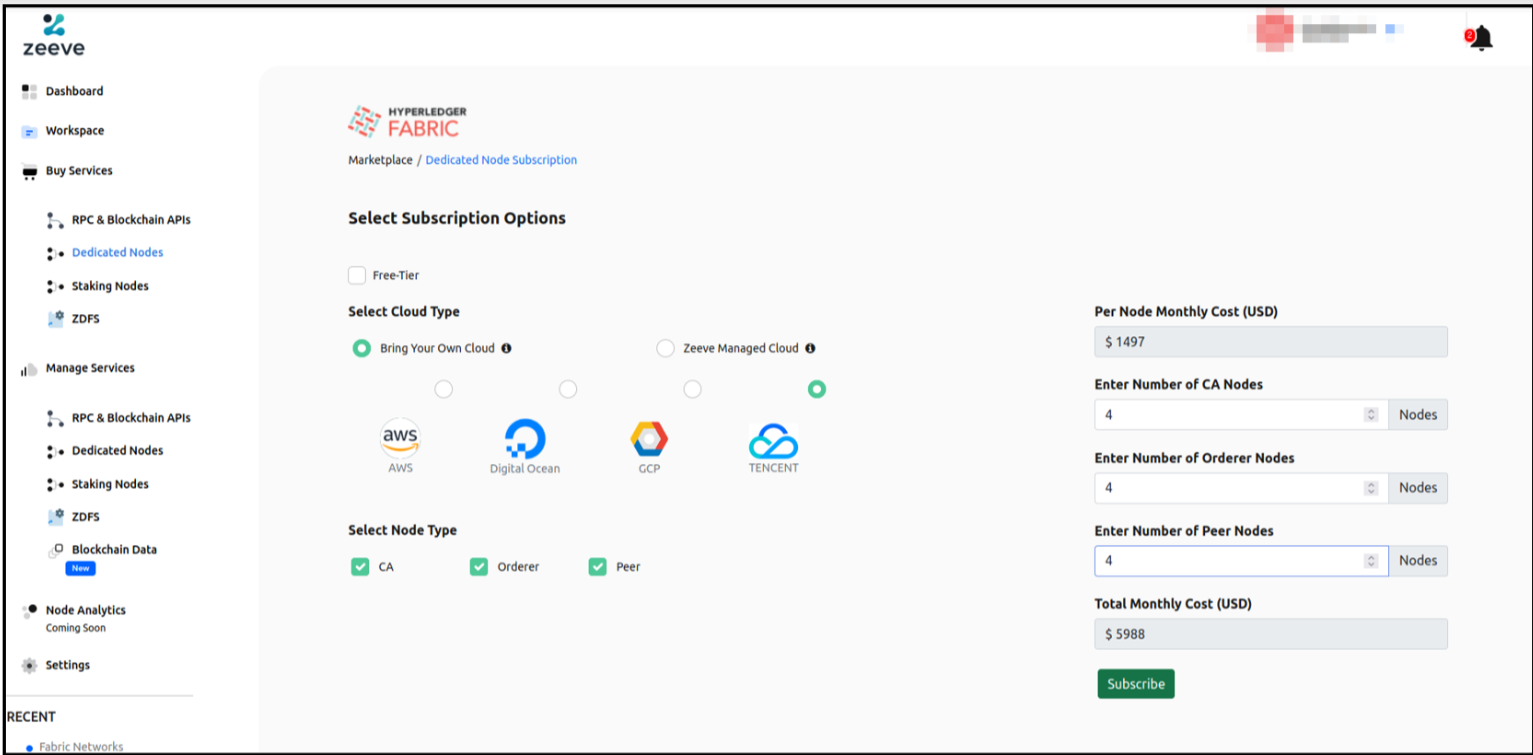The image size is (1533, 755).
Task: Click the Peer Nodes number input field
Action: [1227, 561]
